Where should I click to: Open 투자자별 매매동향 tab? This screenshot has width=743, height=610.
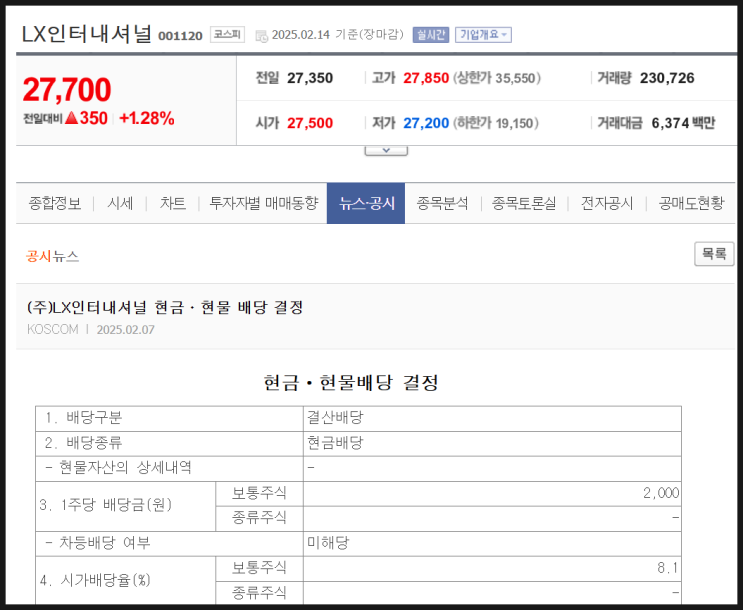tap(263, 203)
